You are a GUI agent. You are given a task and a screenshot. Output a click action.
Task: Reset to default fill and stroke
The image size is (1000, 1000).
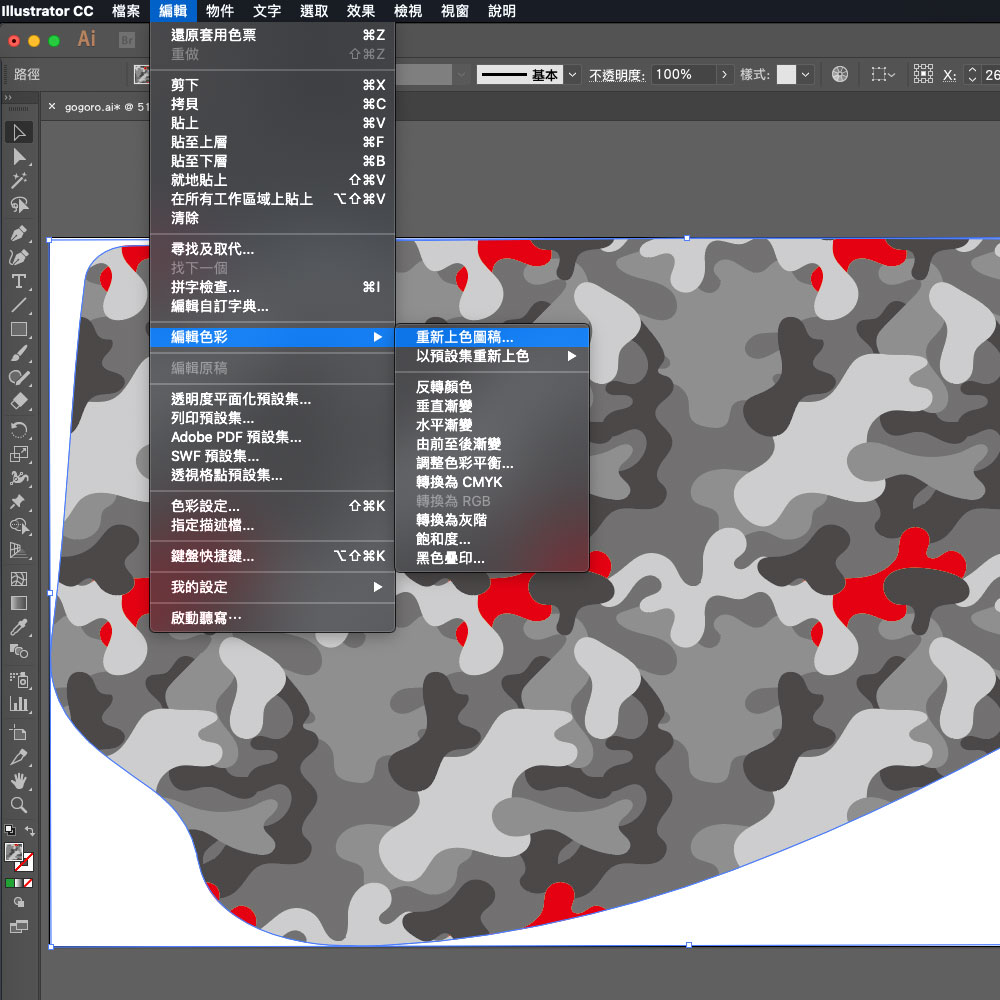pyautogui.click(x=10, y=830)
